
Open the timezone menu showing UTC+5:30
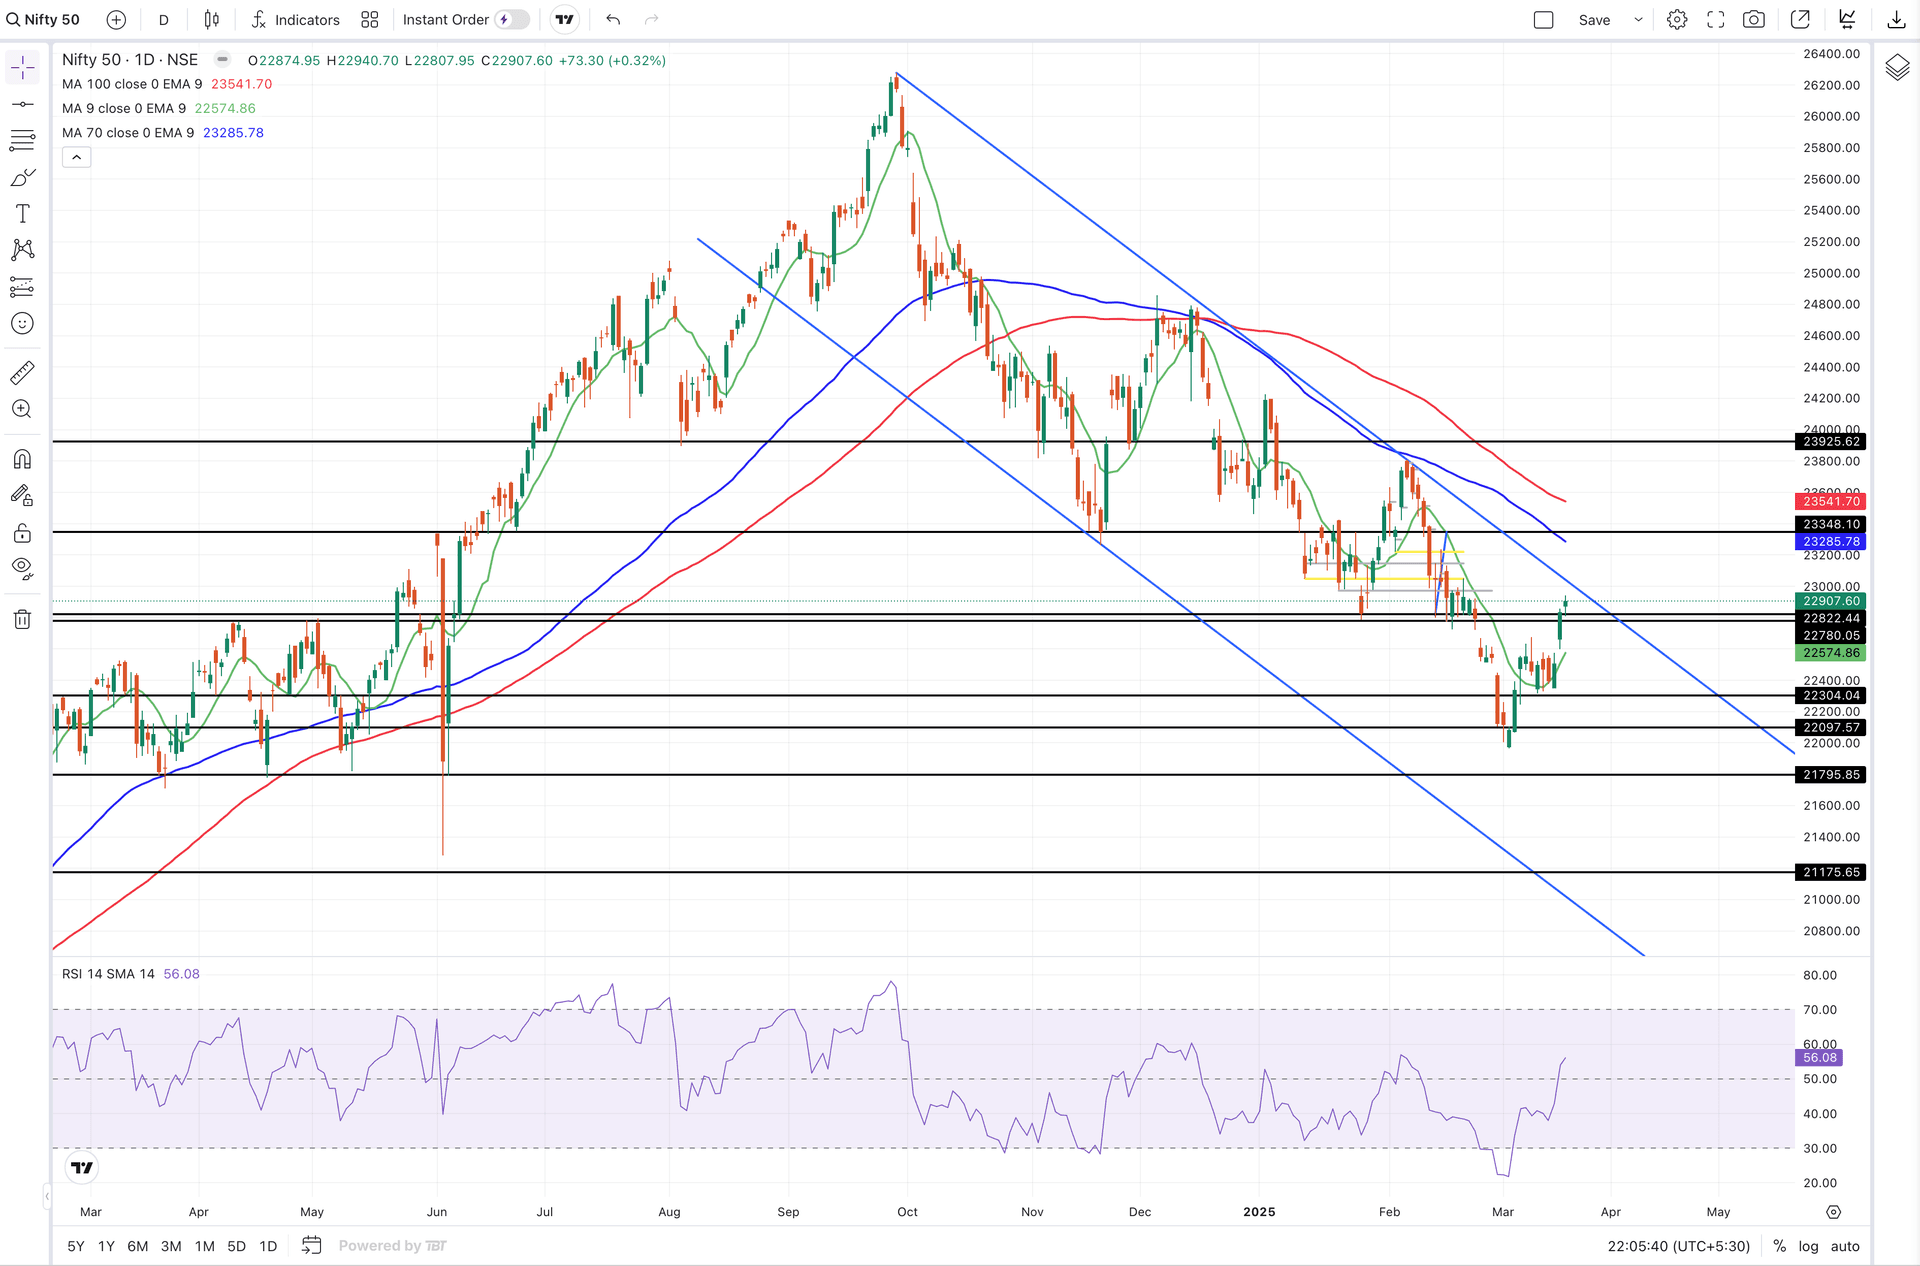(1679, 1246)
